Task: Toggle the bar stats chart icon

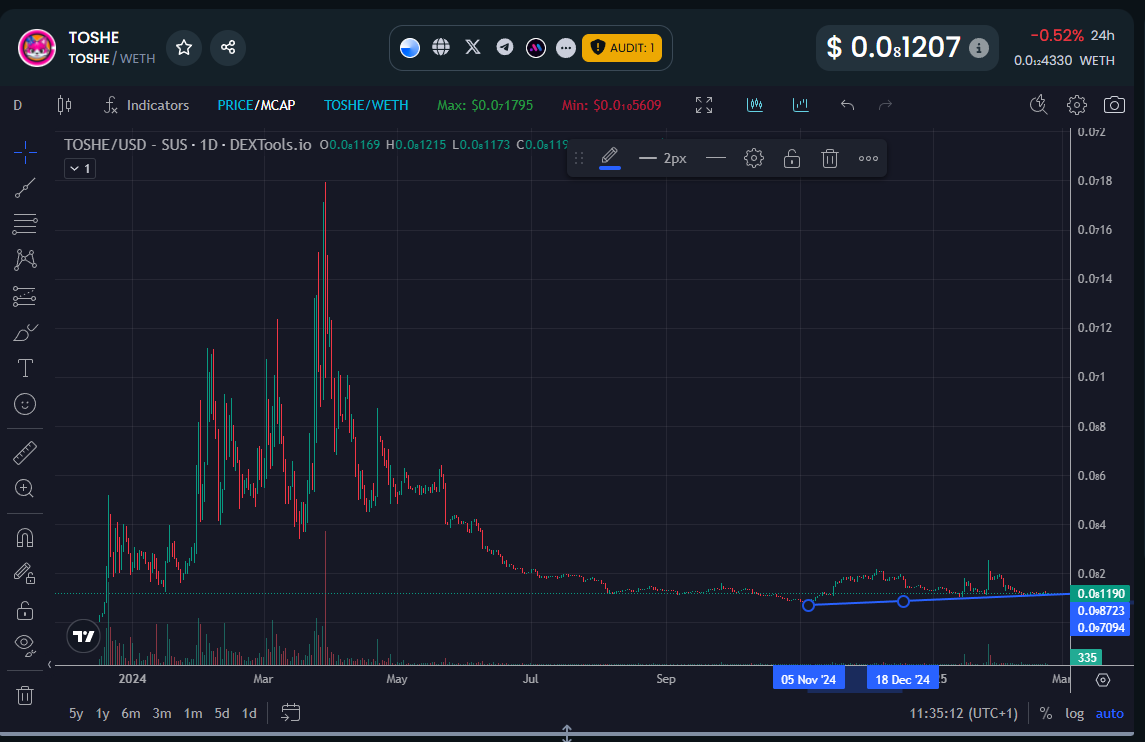Action: 801,105
